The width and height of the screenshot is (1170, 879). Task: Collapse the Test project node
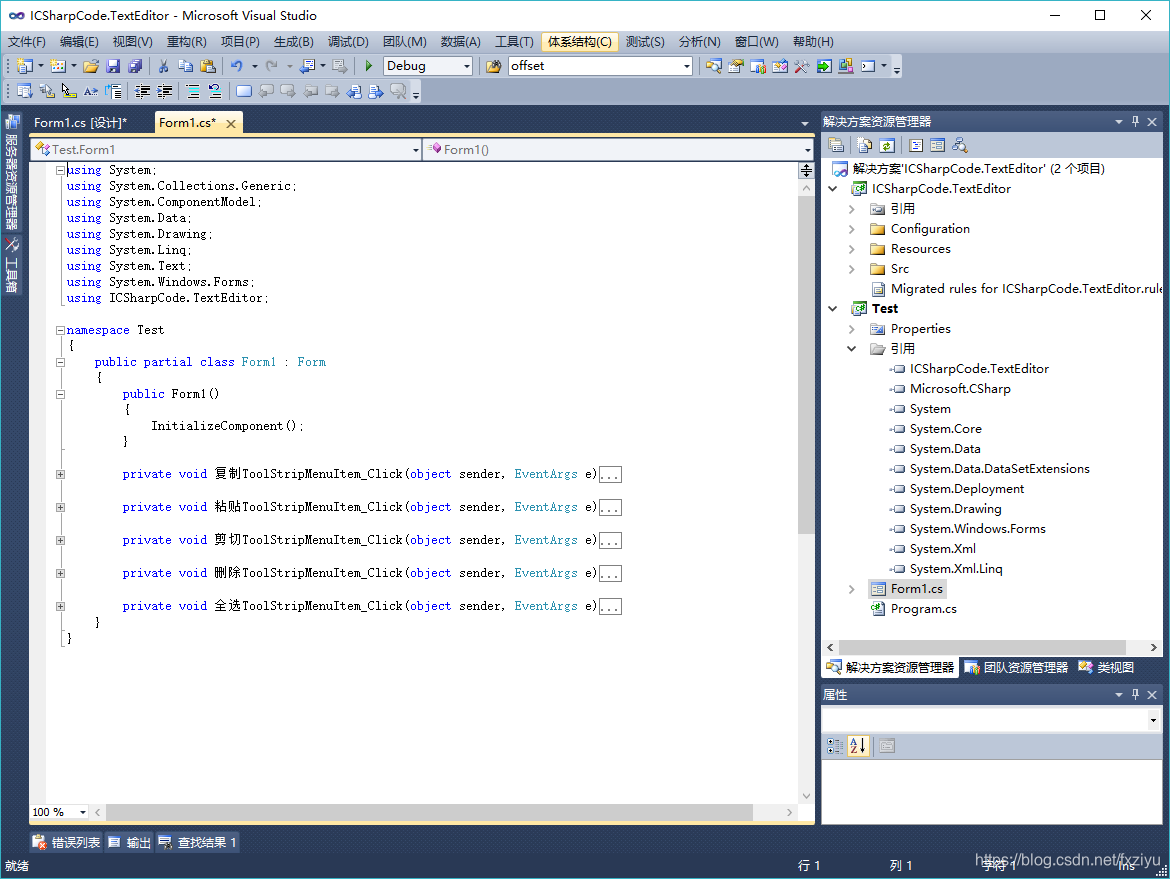833,309
